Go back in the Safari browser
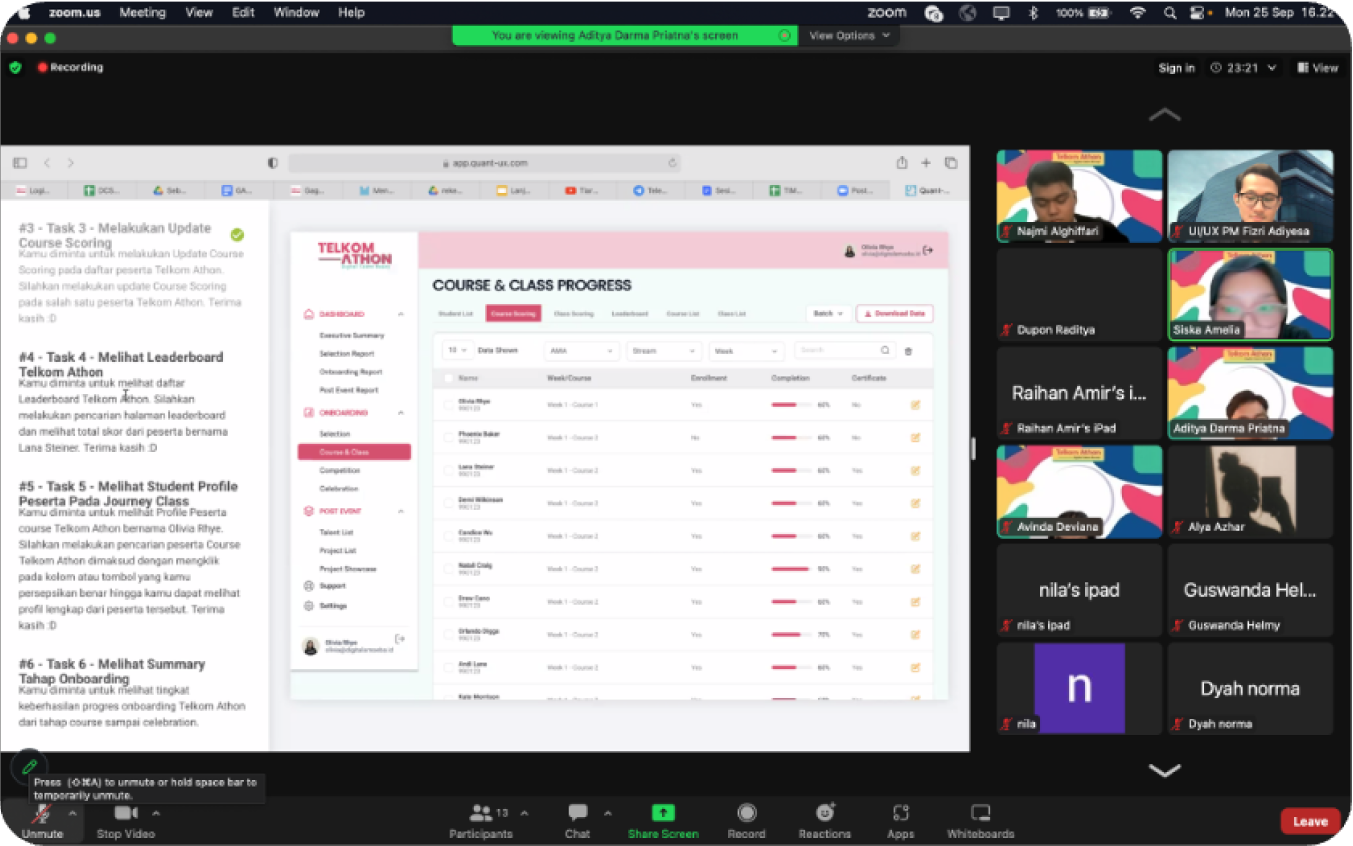The image size is (1353, 846). (46, 163)
